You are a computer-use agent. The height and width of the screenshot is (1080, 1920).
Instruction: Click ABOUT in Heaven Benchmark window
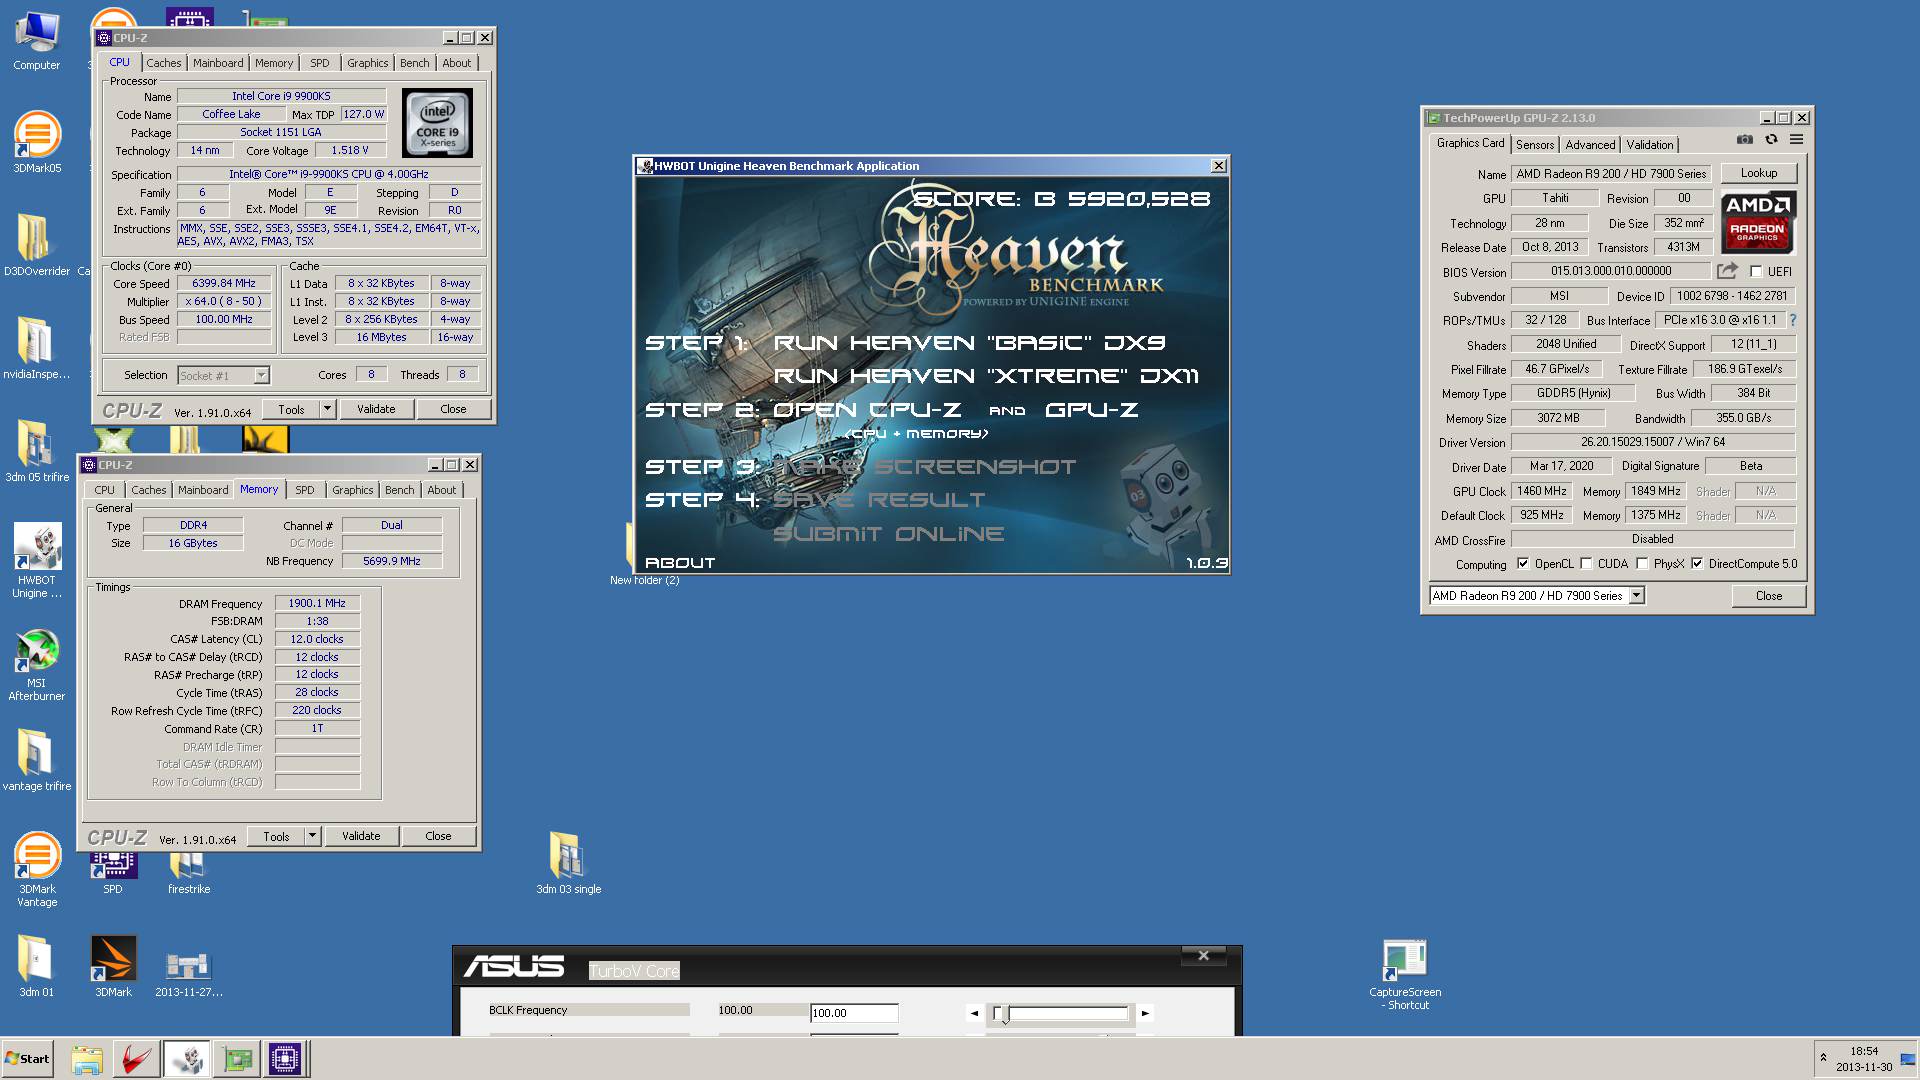(x=680, y=563)
